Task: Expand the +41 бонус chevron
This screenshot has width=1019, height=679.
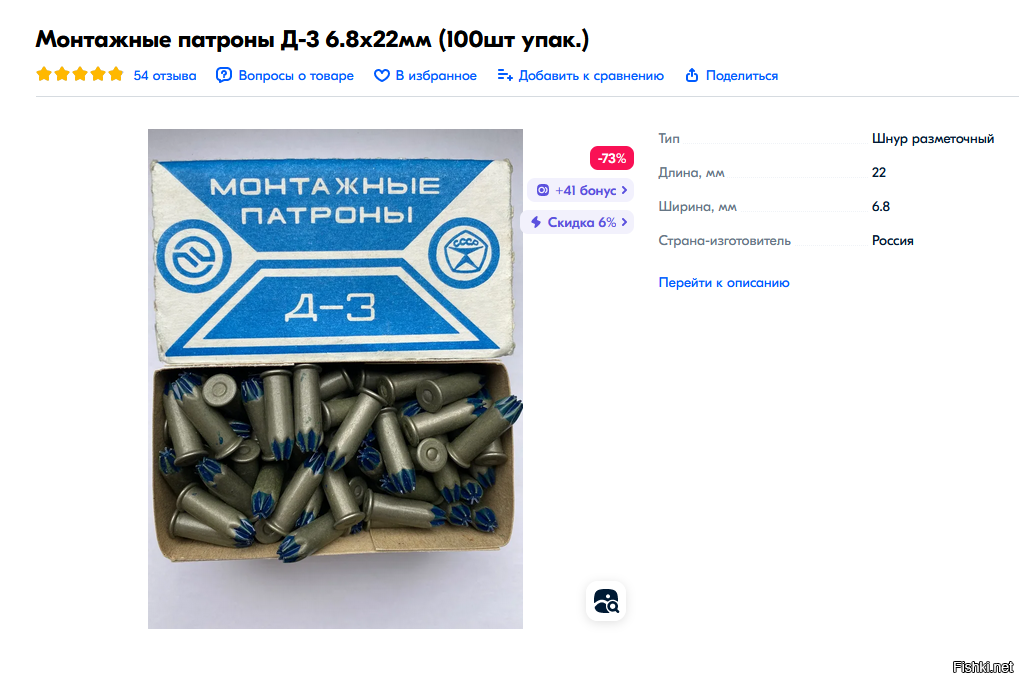Action: point(624,190)
